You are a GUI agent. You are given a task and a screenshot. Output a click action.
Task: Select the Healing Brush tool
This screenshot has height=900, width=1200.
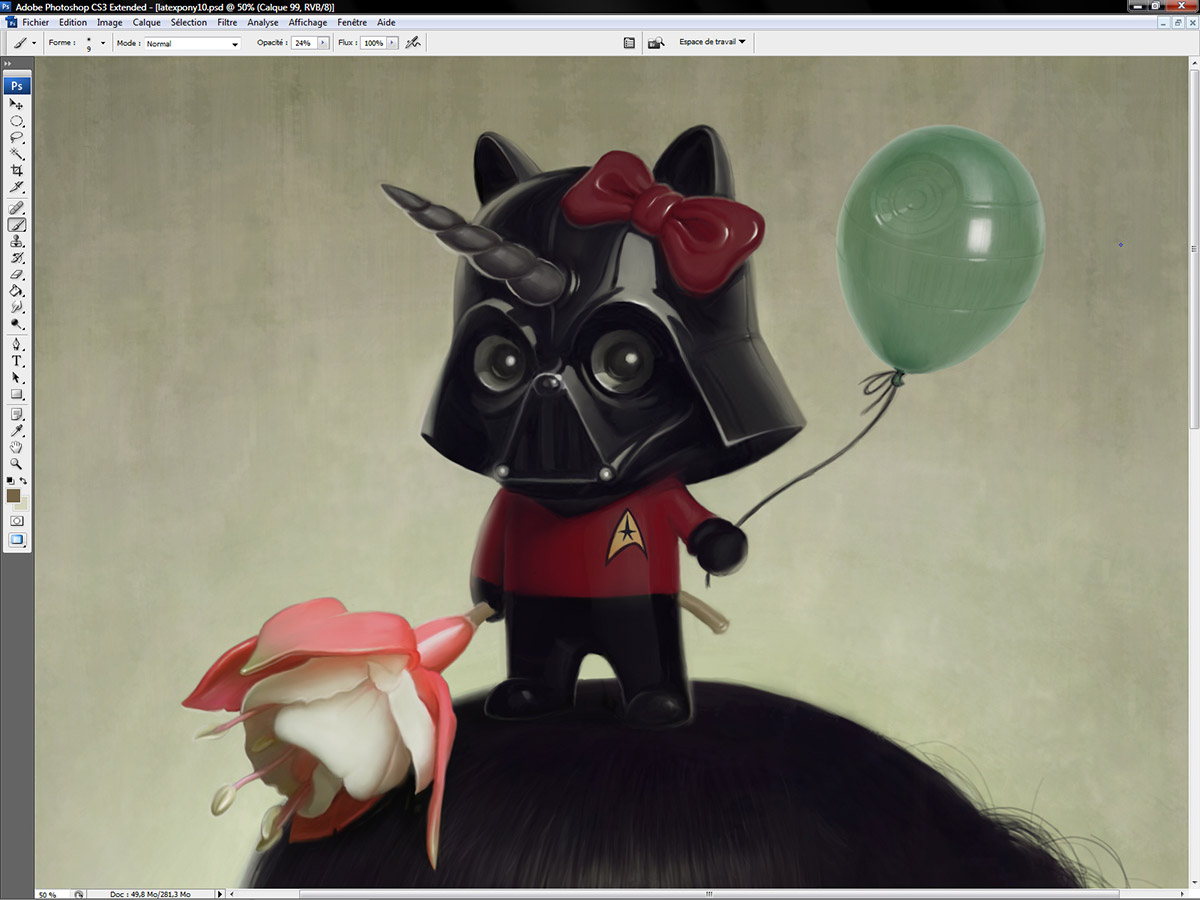point(17,208)
